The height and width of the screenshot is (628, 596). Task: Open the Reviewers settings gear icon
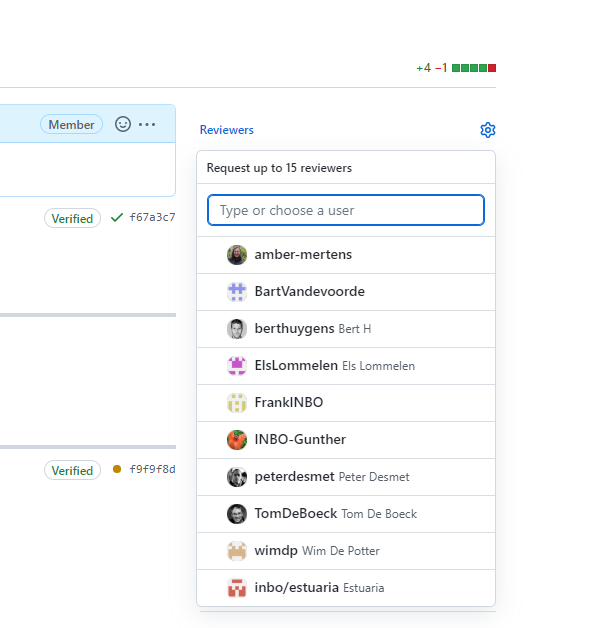487,130
